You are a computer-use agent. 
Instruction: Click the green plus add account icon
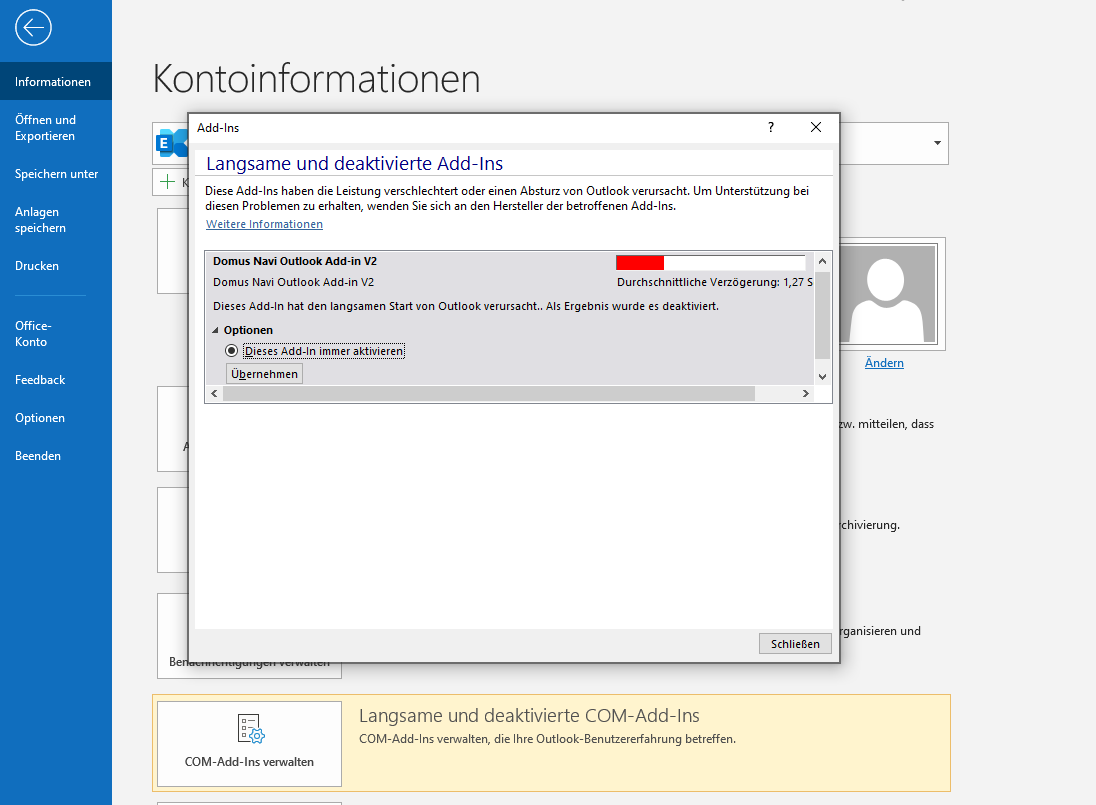[x=168, y=182]
